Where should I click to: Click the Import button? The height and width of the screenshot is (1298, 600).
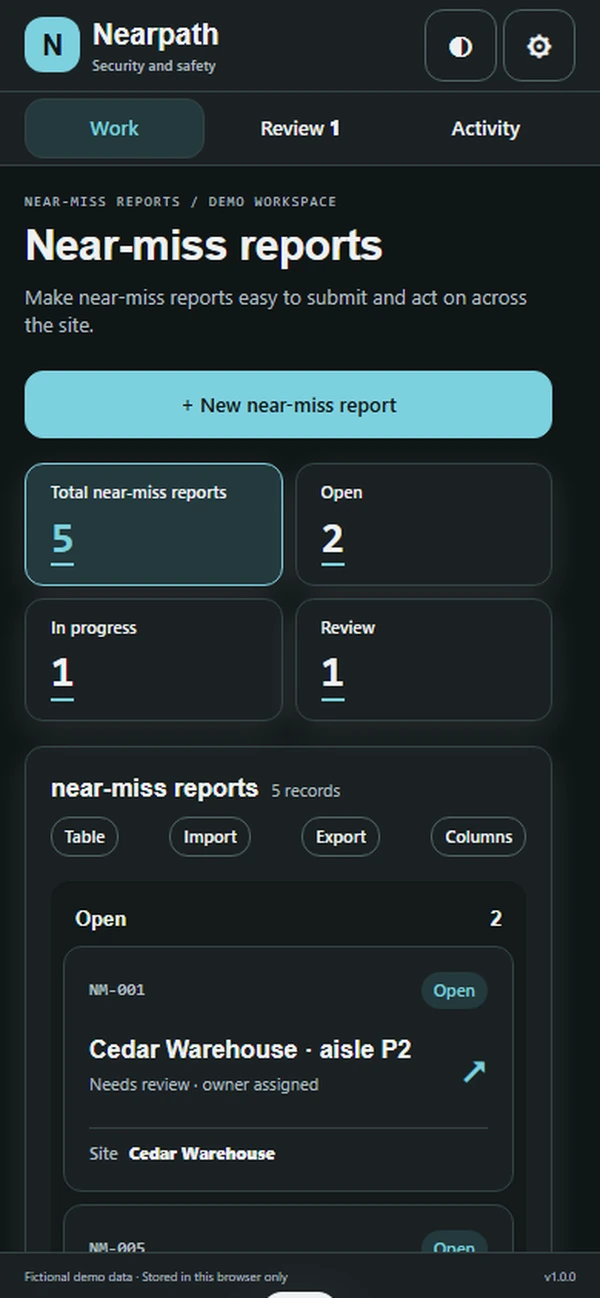210,837
